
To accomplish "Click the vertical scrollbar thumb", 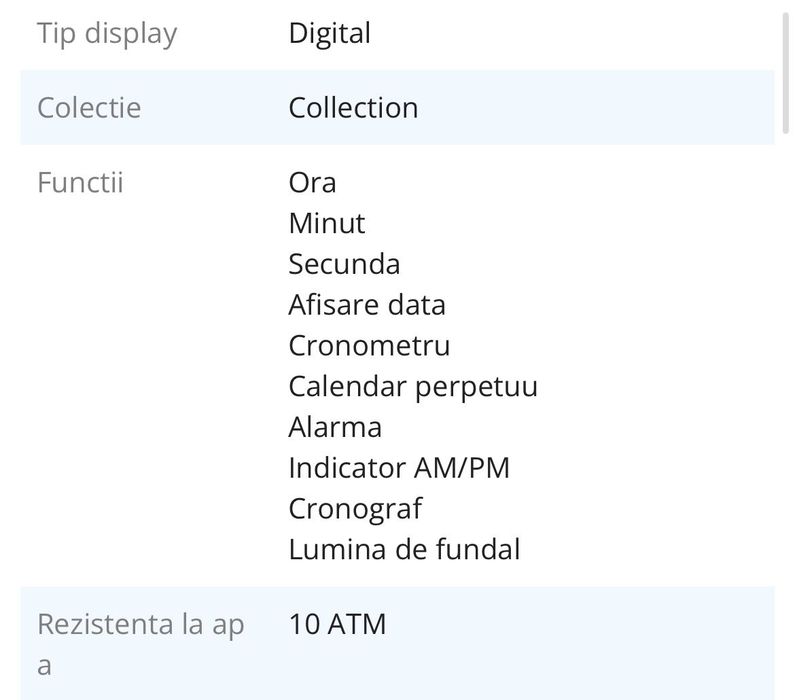I will [785, 75].
